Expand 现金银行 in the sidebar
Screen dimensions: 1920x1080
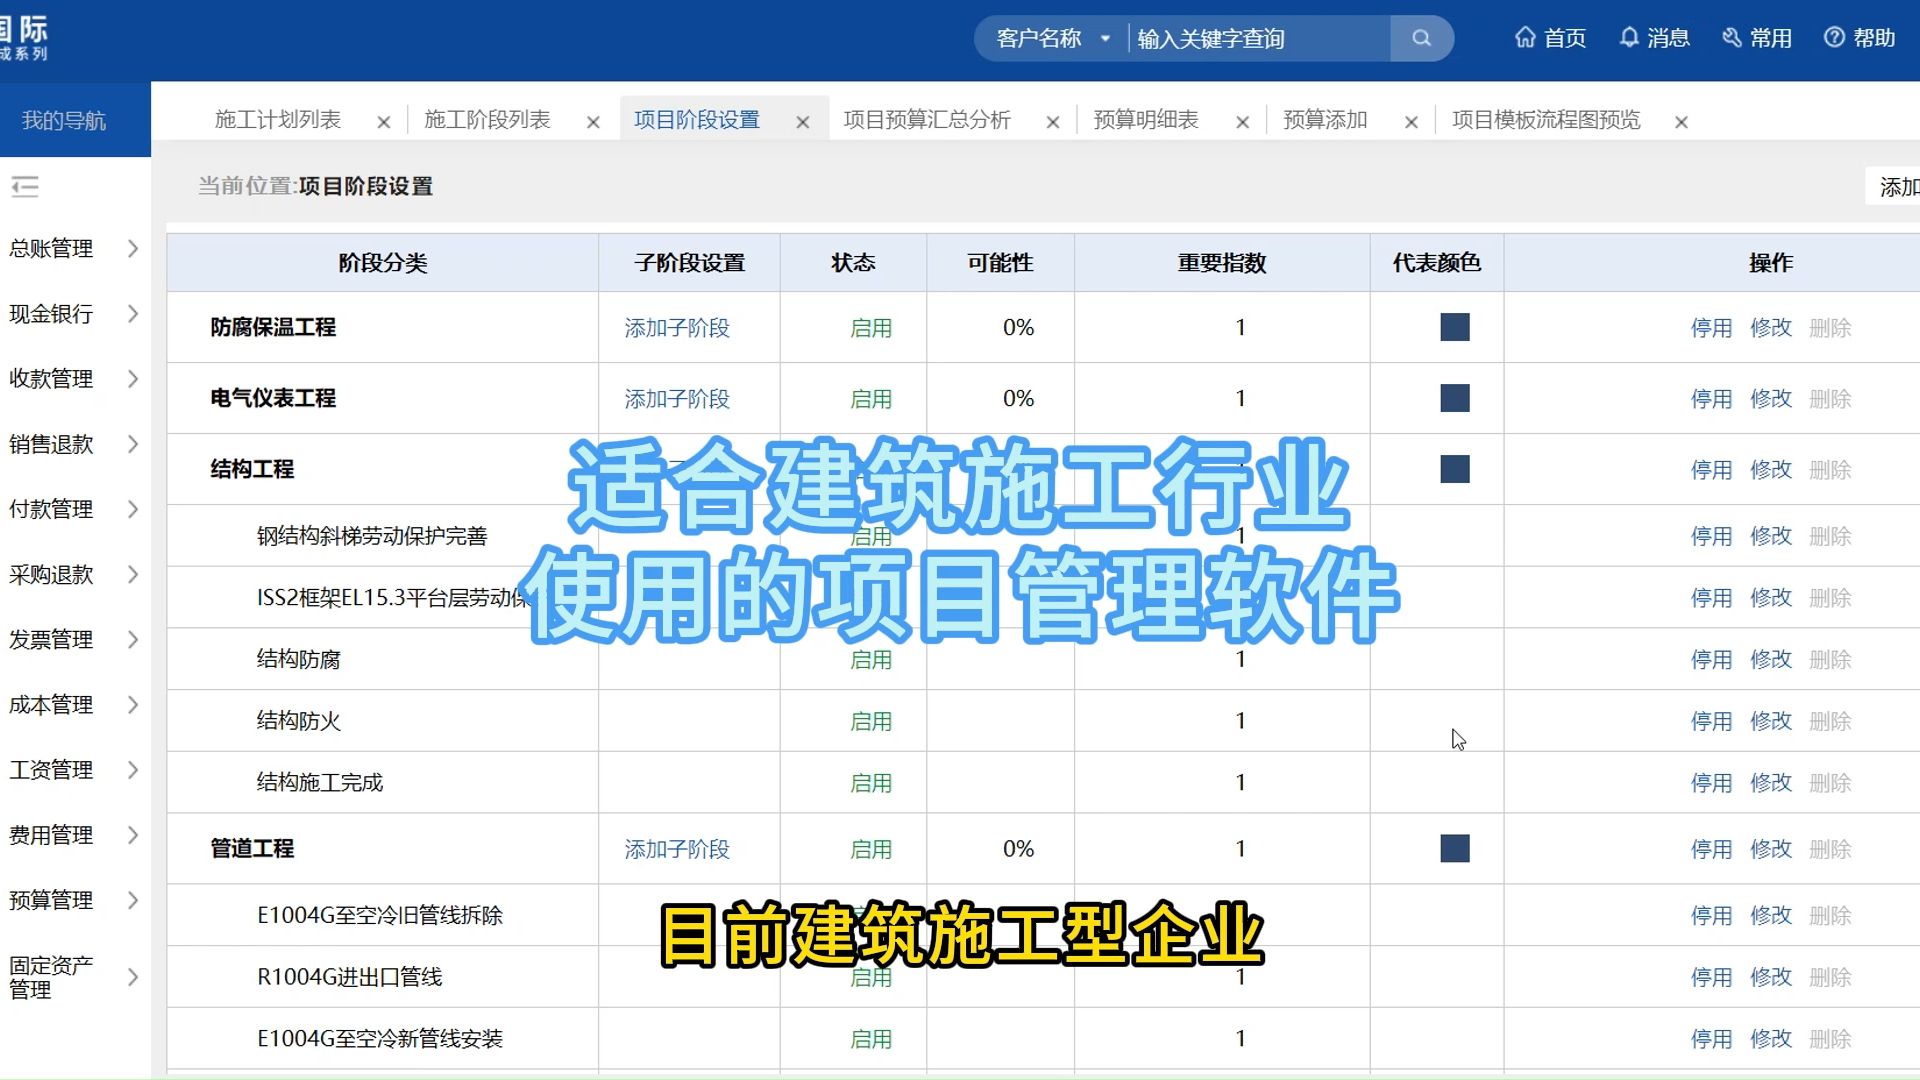click(75, 314)
